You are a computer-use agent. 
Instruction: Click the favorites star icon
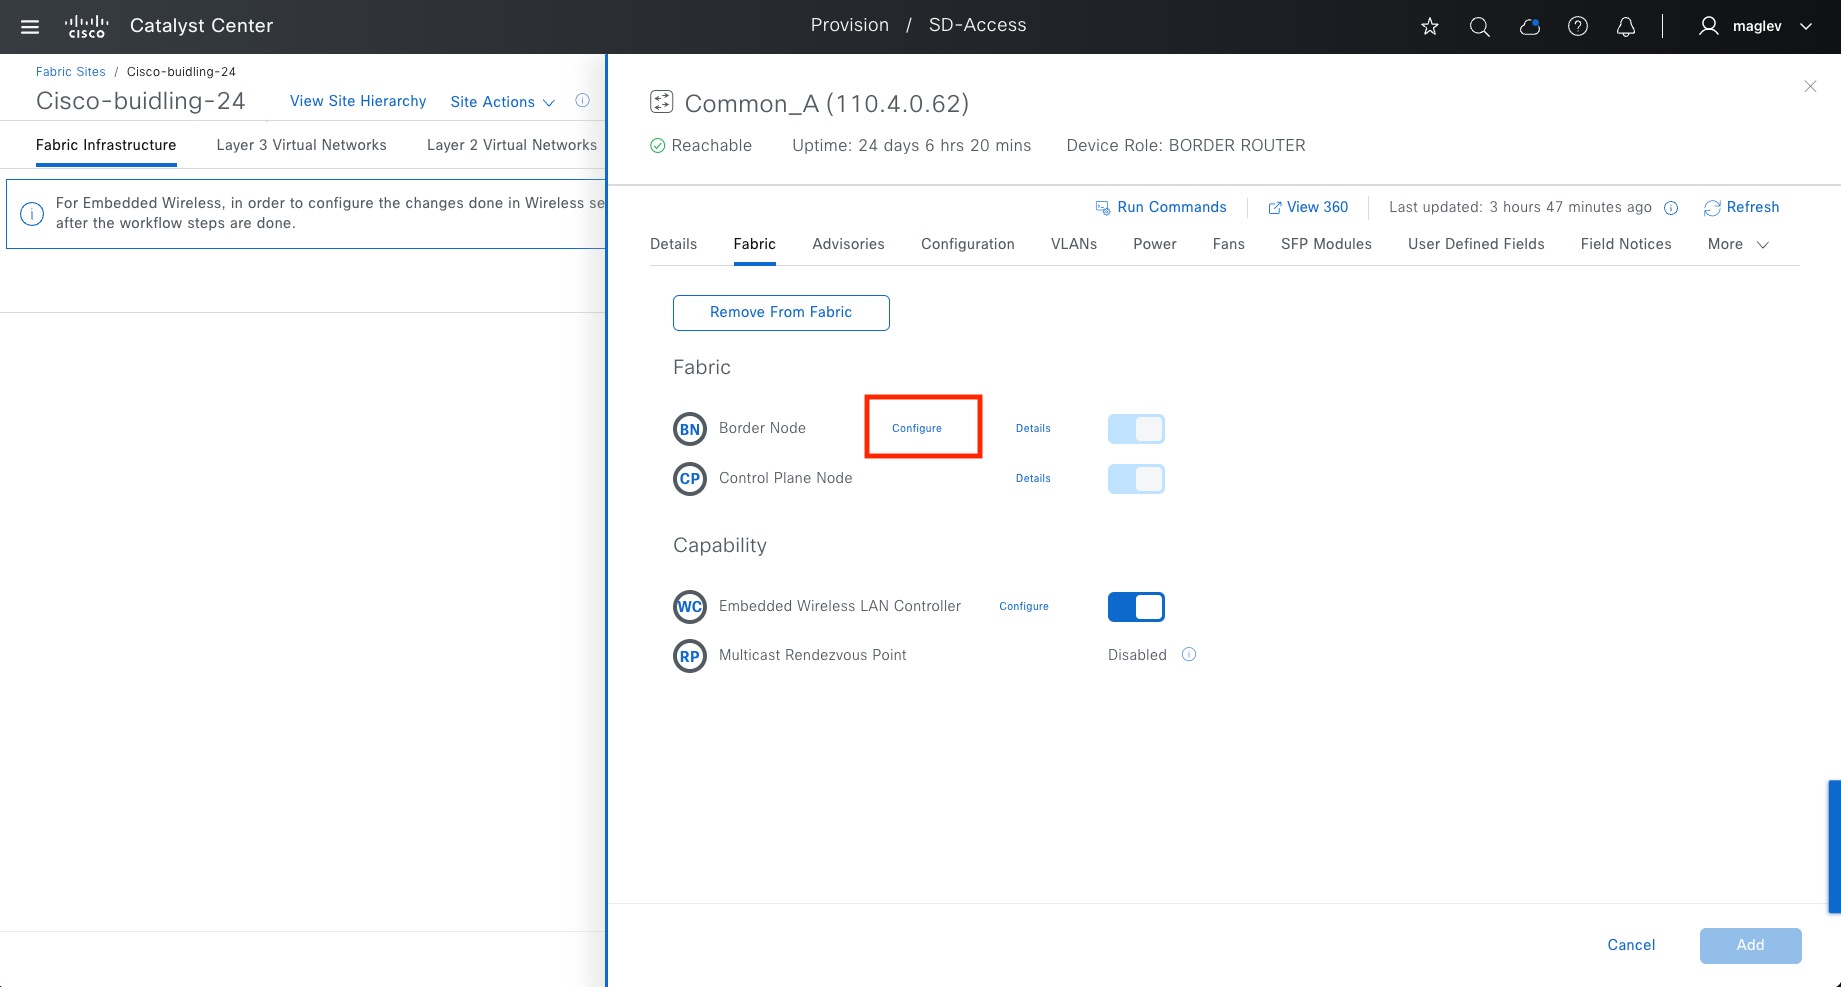pos(1430,27)
